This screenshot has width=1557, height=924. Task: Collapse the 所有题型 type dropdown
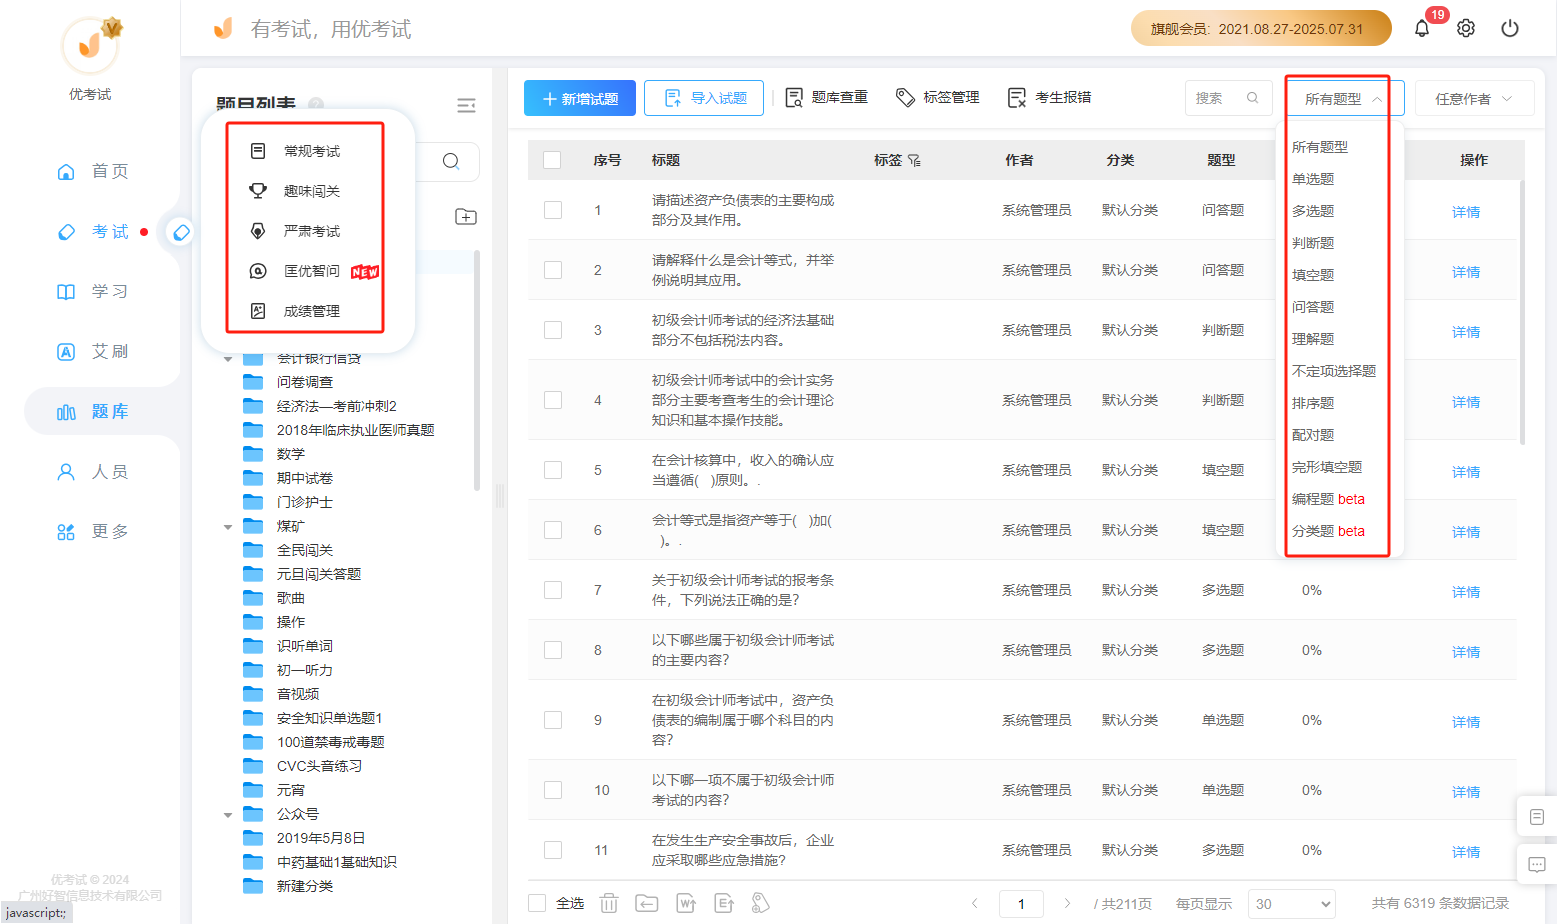pyautogui.click(x=1345, y=98)
